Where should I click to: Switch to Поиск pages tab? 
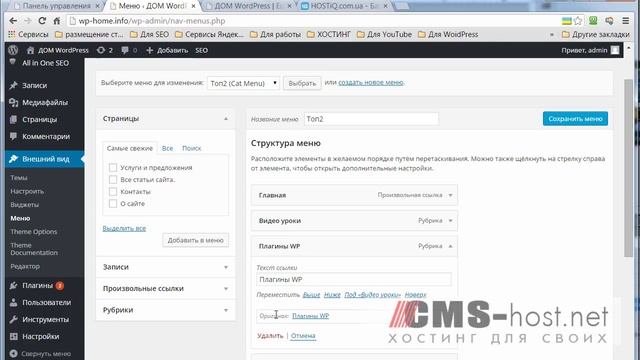pos(191,148)
